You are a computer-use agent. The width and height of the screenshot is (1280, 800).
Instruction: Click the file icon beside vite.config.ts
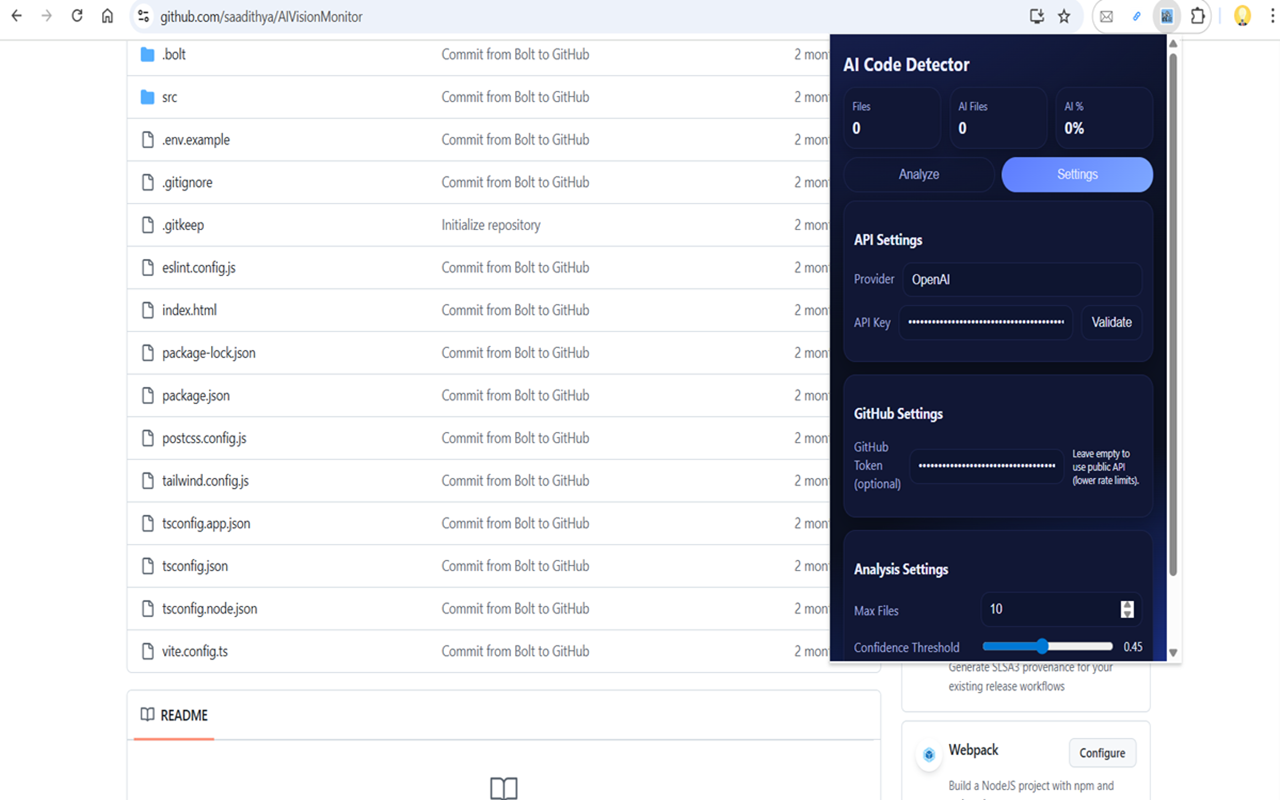click(148, 651)
